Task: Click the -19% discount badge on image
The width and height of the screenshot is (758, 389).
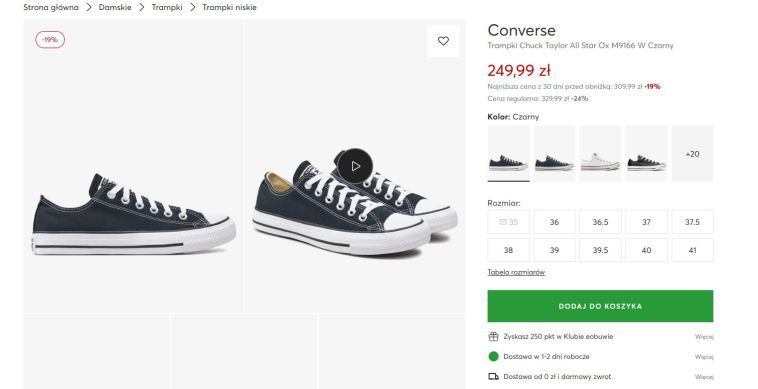Action: click(50, 40)
